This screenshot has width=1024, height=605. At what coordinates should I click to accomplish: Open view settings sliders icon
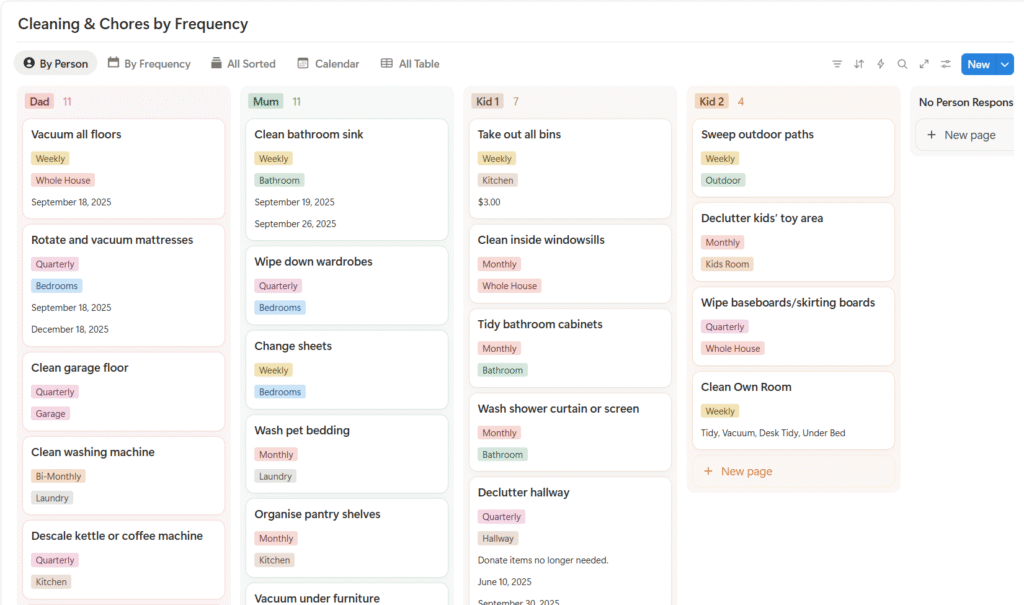(946, 64)
